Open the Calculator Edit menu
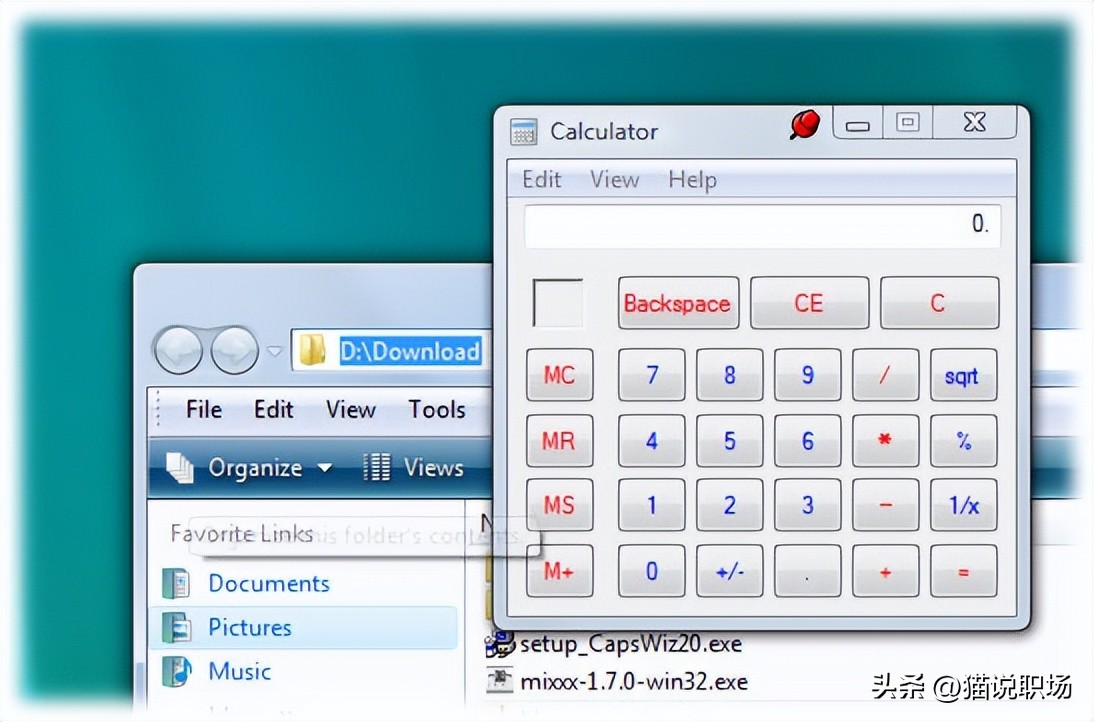This screenshot has height=722, width=1094. 542,180
